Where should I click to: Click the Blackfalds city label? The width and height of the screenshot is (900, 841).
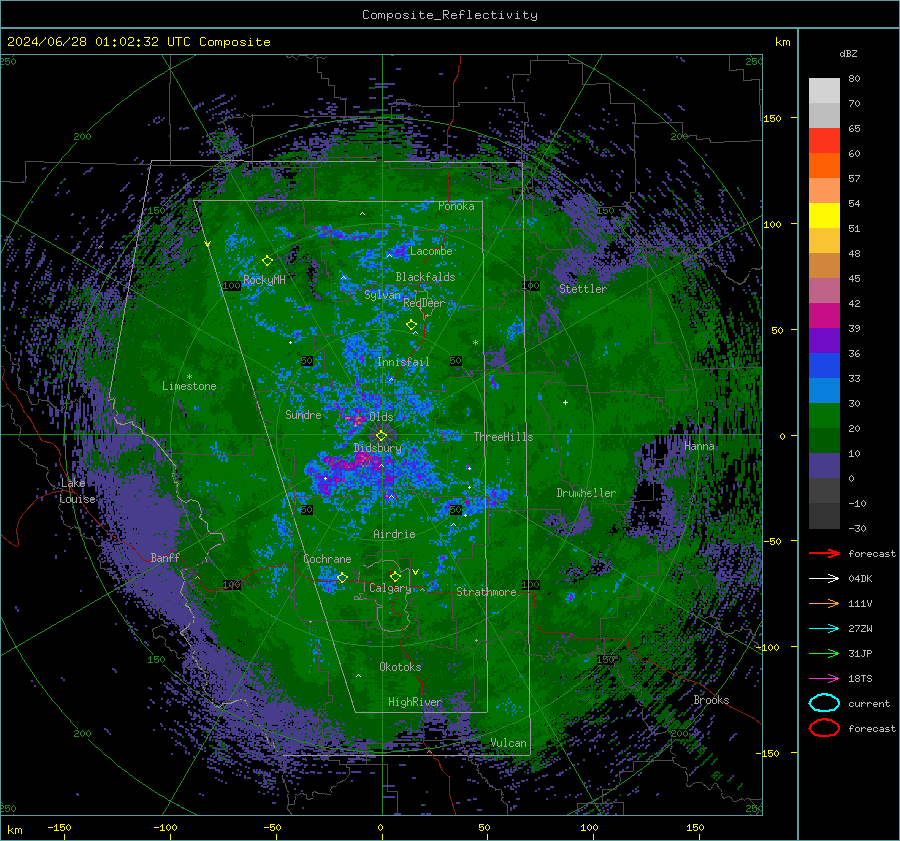tap(425, 277)
